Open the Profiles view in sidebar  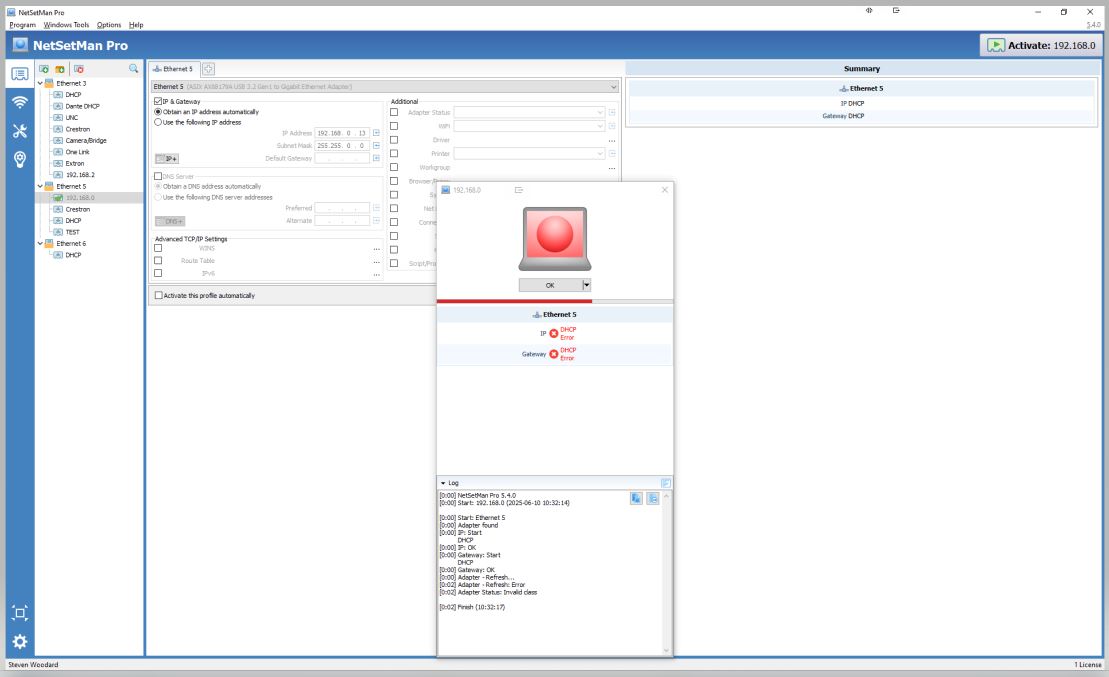20,74
